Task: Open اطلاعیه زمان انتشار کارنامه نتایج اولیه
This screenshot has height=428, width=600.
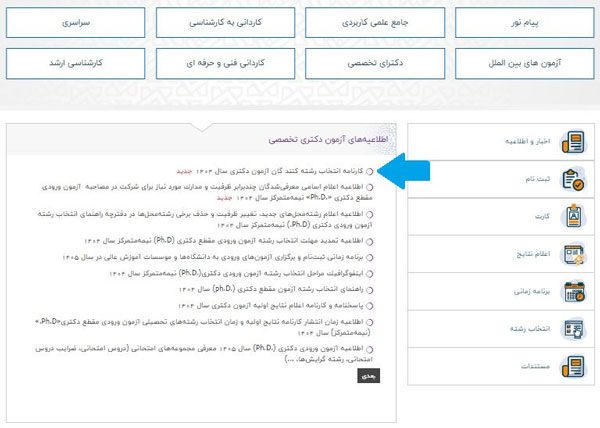Action: click(203, 327)
